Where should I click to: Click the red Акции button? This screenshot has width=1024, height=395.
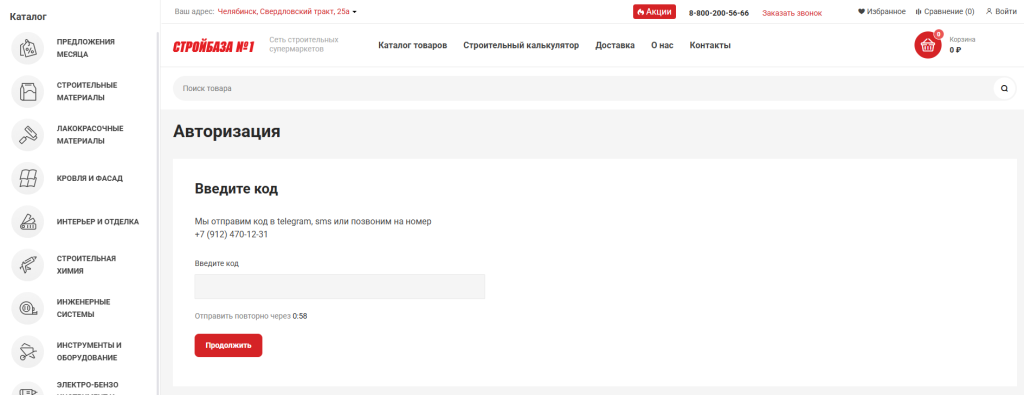[654, 12]
